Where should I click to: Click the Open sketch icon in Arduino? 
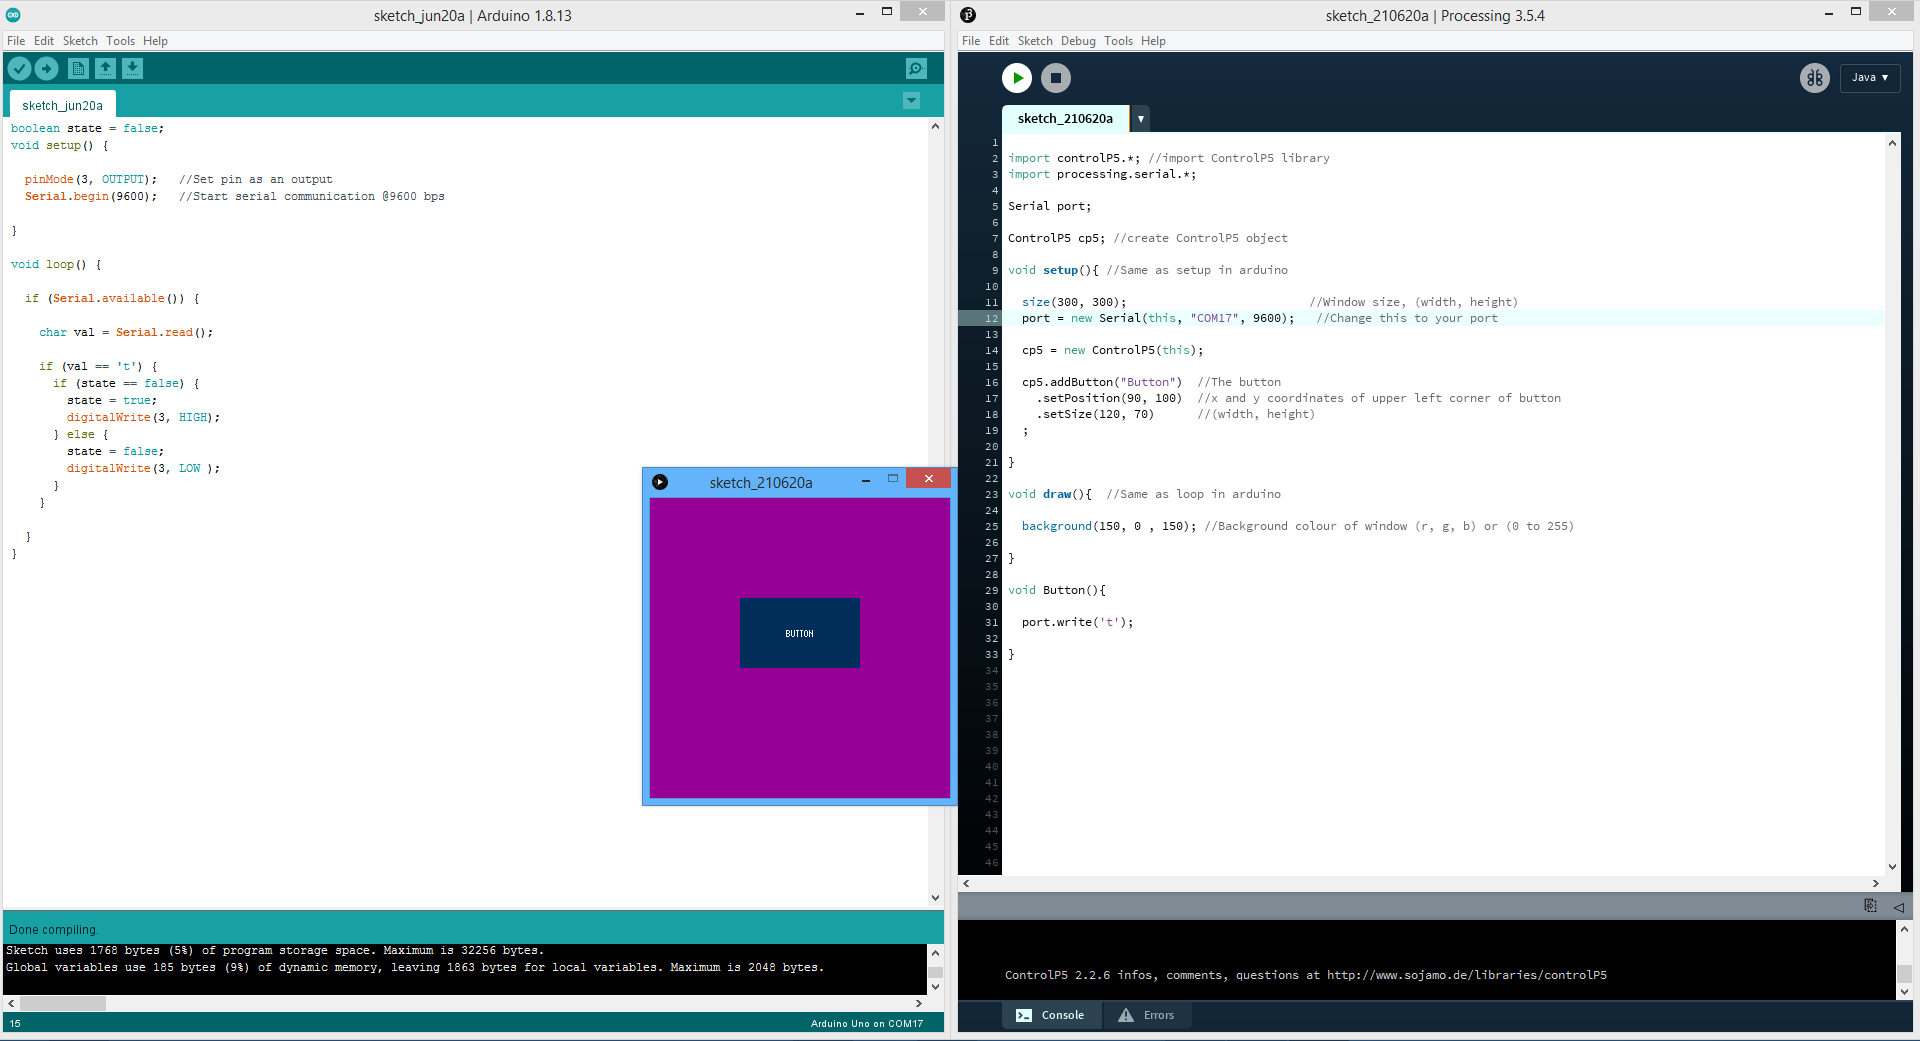pos(105,68)
